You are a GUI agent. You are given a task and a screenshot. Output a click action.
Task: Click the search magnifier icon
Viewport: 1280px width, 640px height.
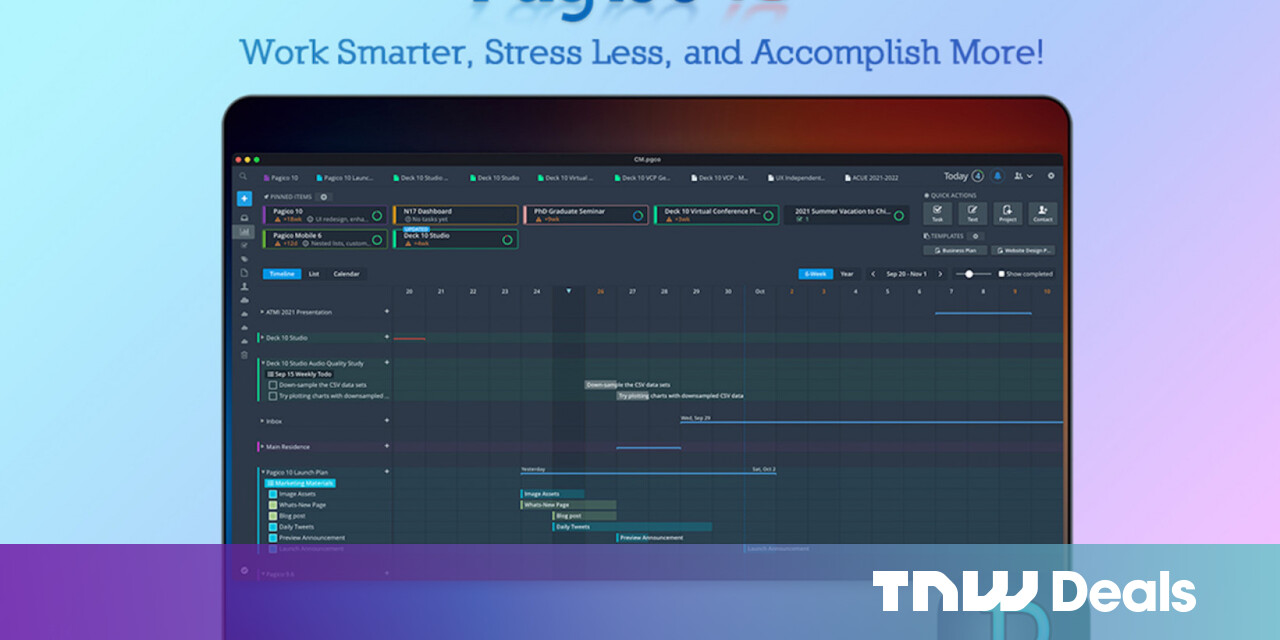(x=242, y=177)
